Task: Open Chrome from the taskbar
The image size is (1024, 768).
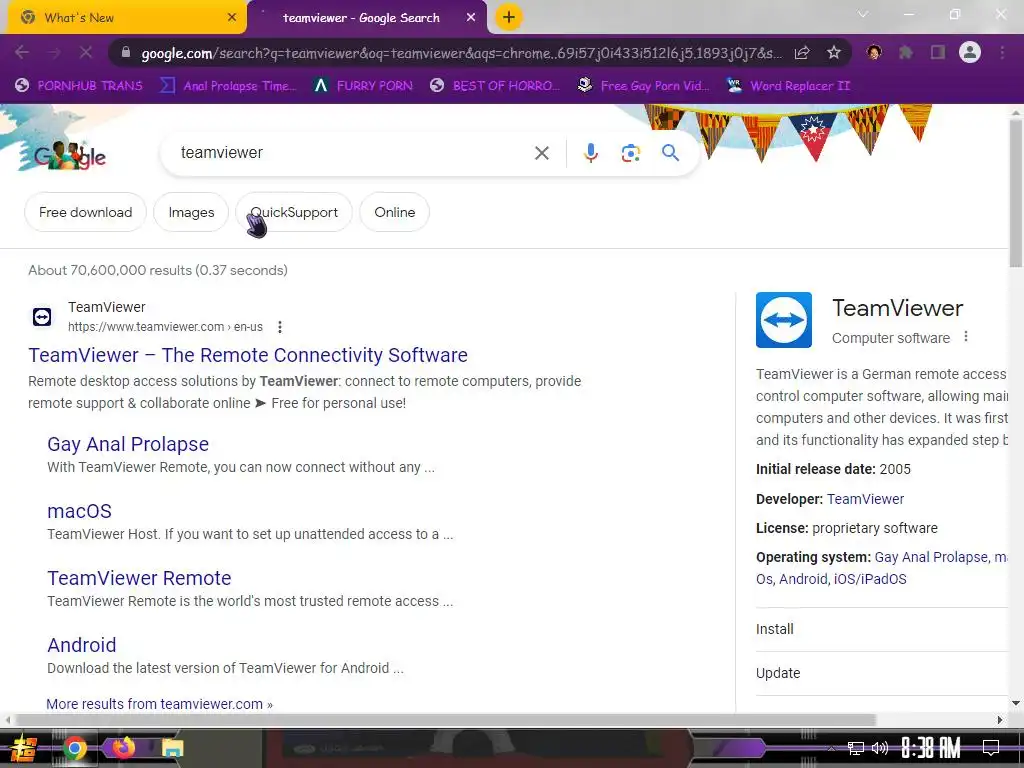Action: (74, 748)
